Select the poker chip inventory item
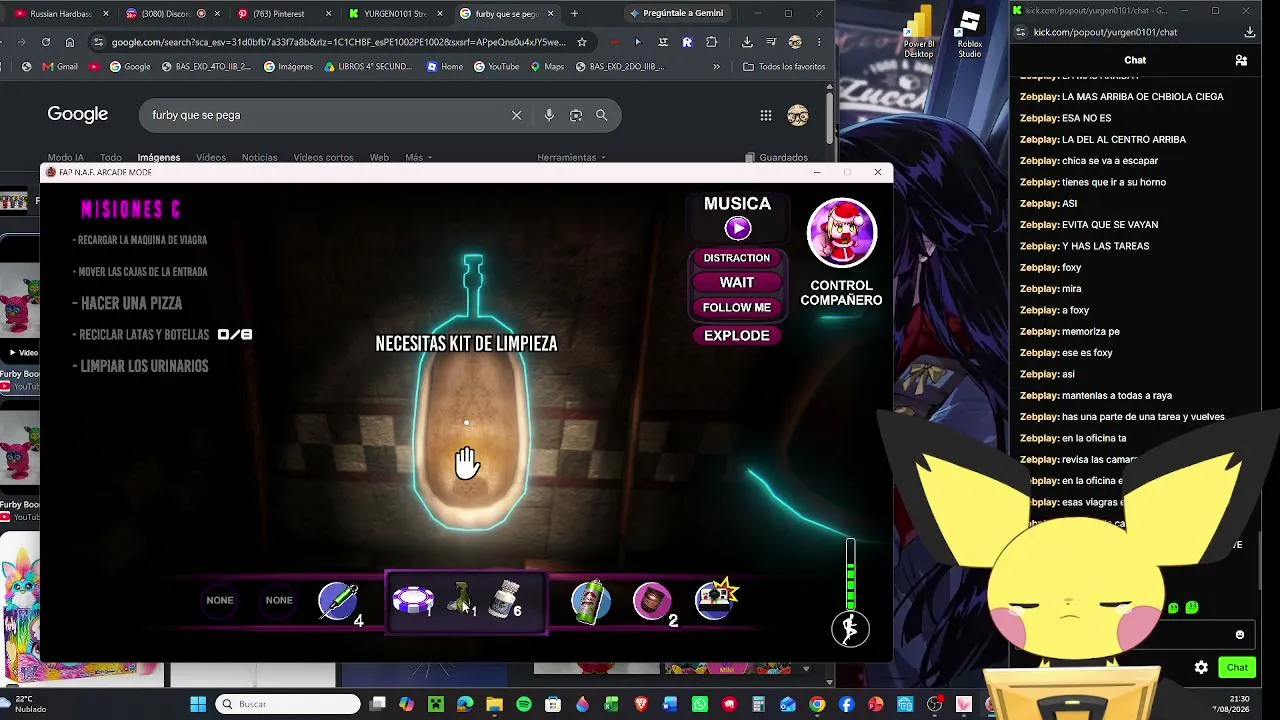 pyautogui.click(x=413, y=601)
